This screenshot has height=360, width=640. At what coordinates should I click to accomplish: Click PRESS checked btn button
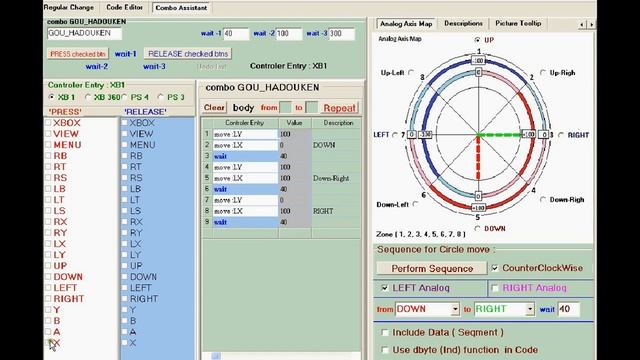pos(78,54)
